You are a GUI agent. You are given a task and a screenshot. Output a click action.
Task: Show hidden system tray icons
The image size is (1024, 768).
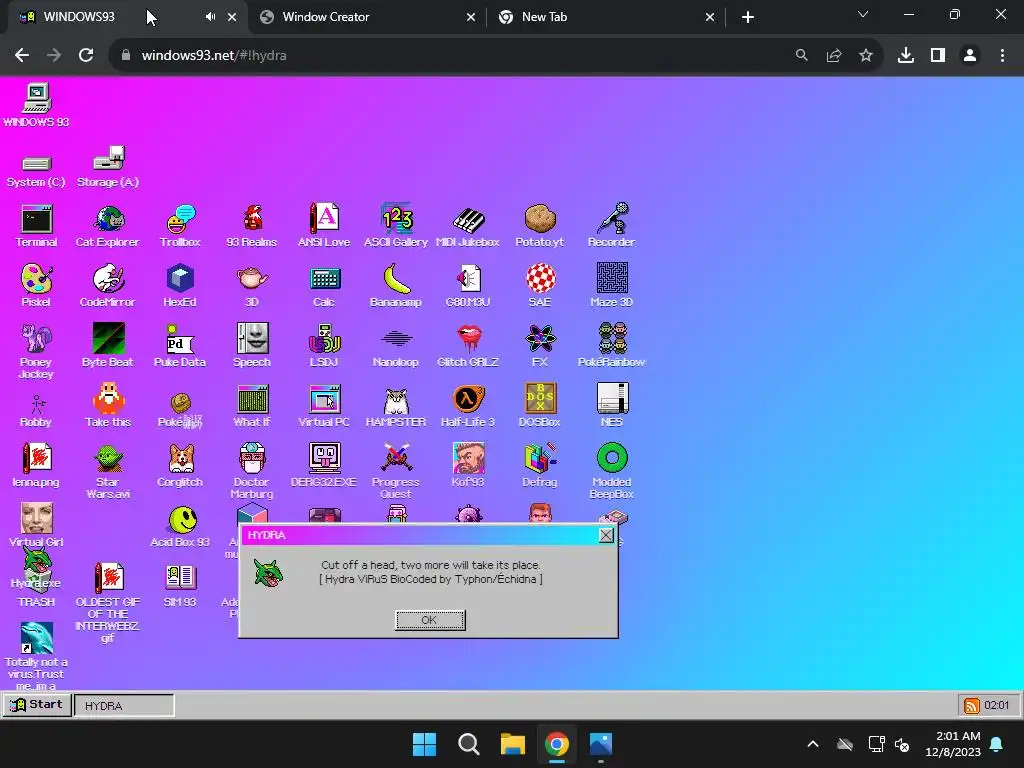click(x=812, y=744)
